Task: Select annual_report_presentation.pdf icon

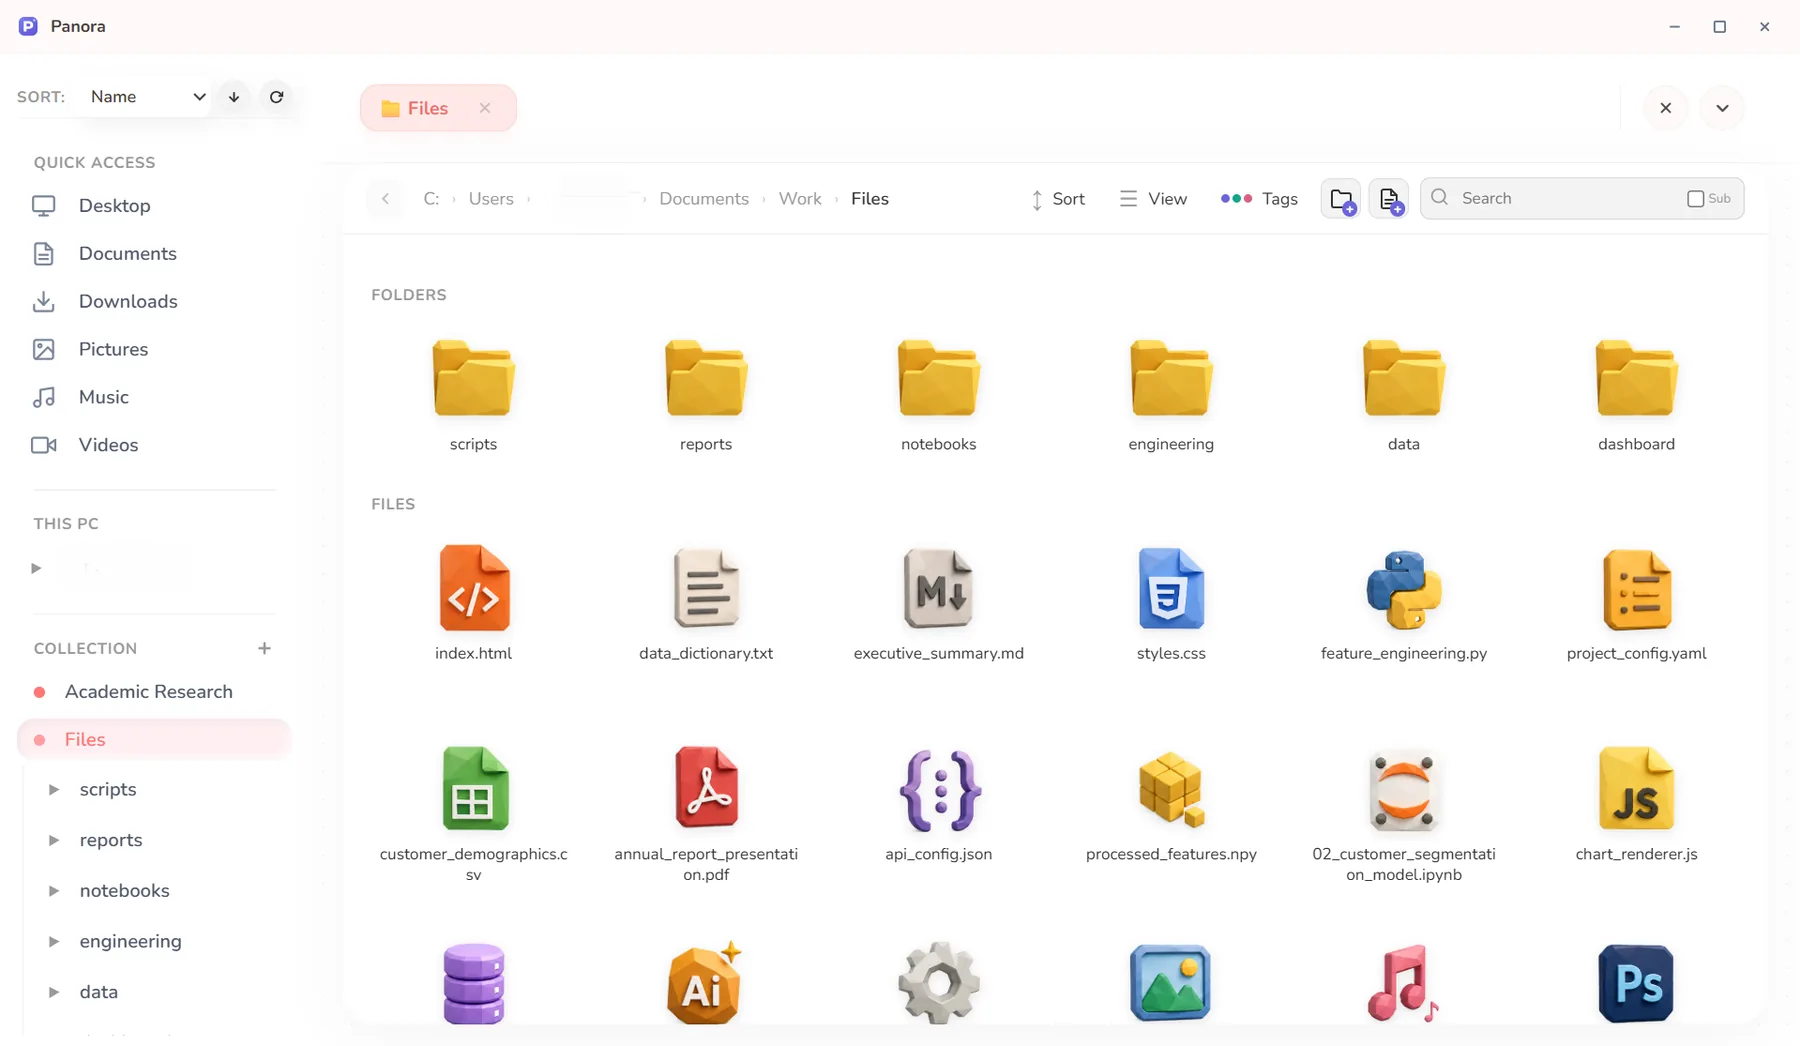Action: (x=706, y=787)
